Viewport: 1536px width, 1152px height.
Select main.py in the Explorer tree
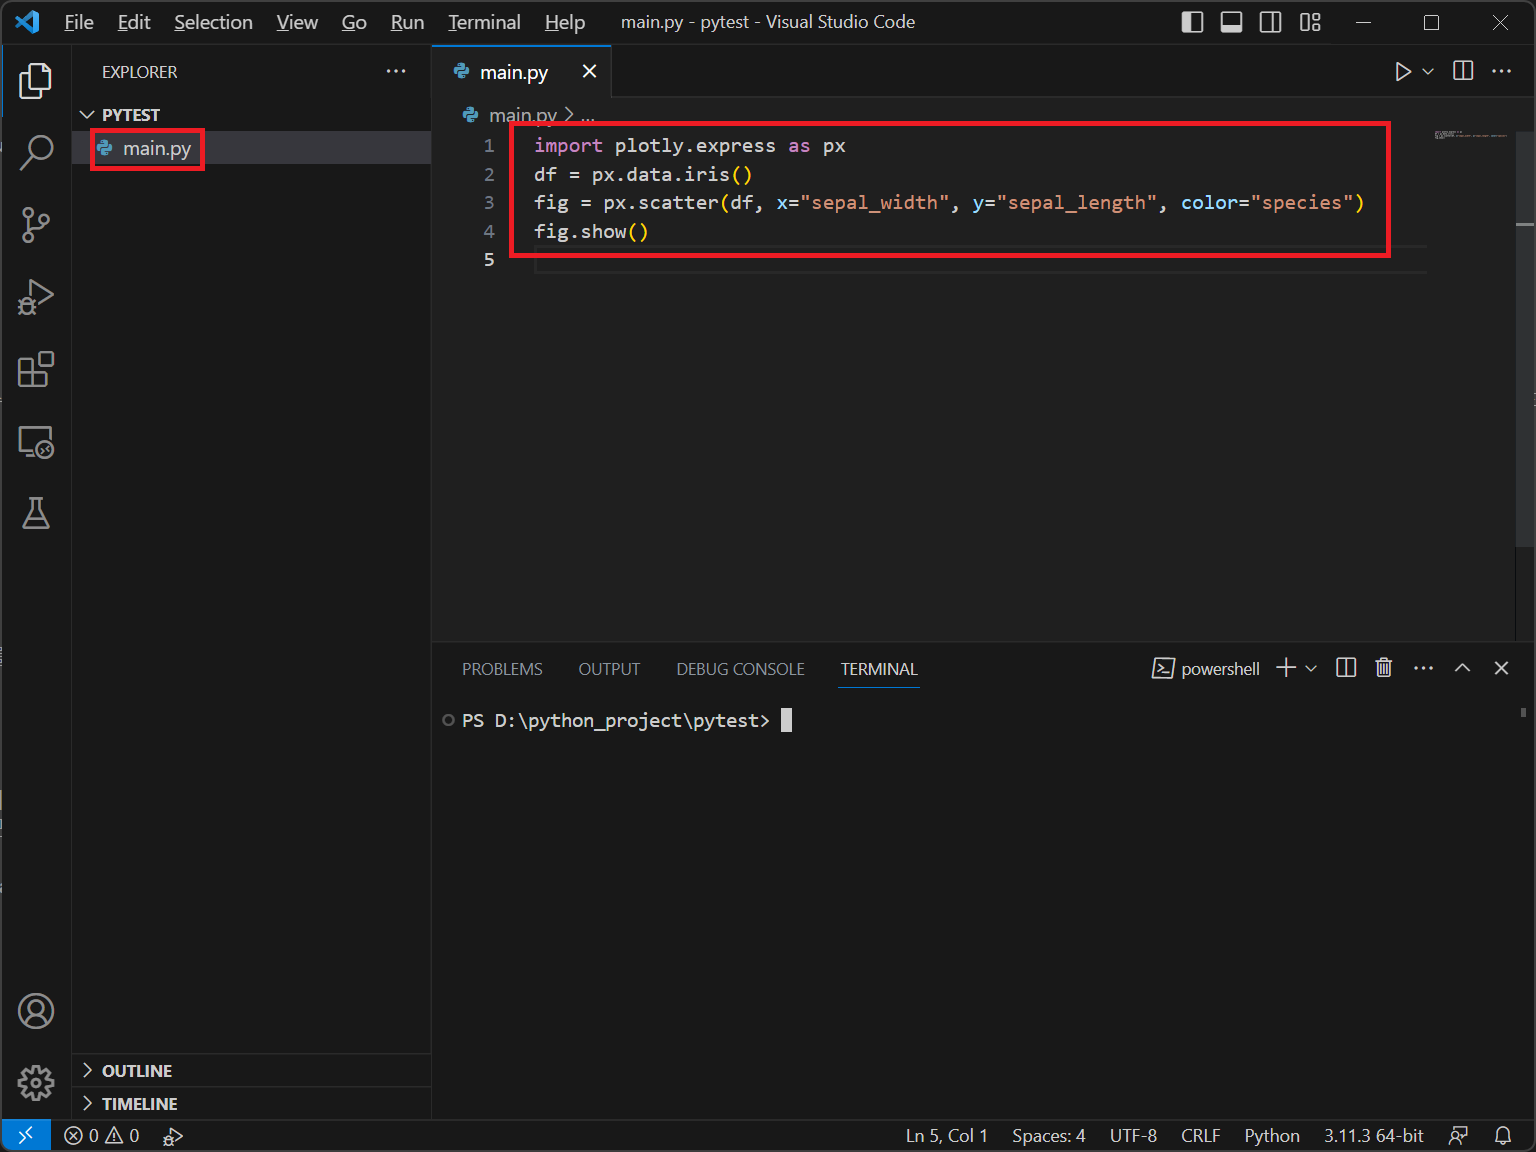(156, 149)
